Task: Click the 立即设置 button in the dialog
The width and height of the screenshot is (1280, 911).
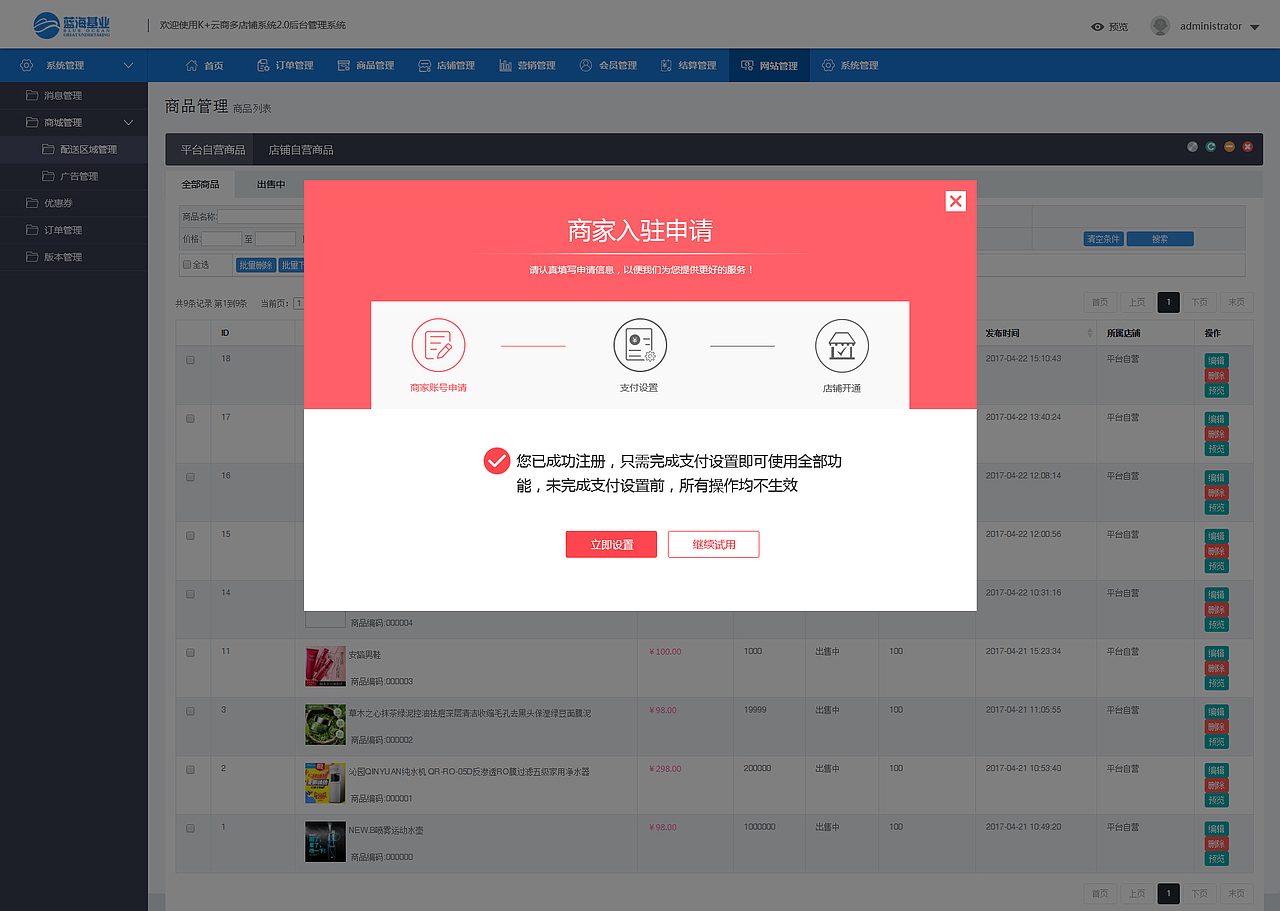Action: coord(611,544)
